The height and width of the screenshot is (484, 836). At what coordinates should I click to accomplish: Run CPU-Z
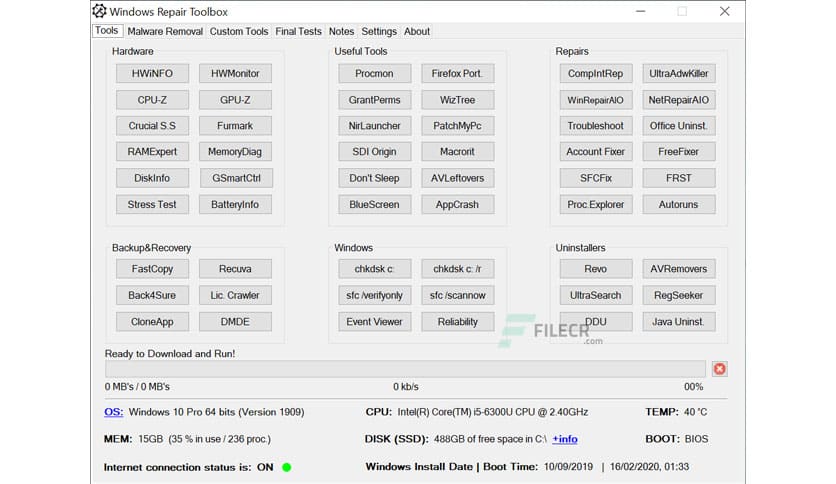click(x=152, y=100)
